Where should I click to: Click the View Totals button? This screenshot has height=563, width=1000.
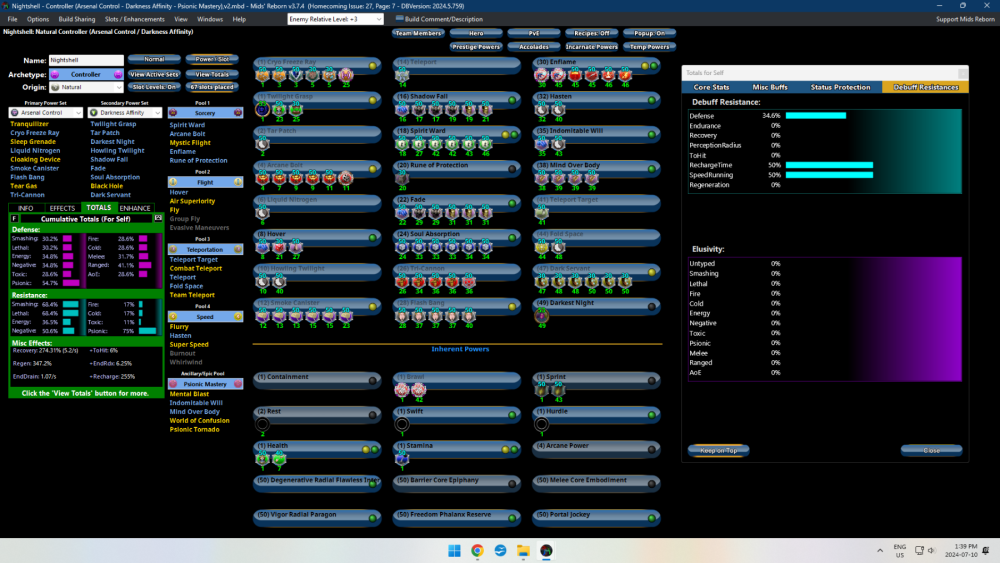click(x=212, y=75)
